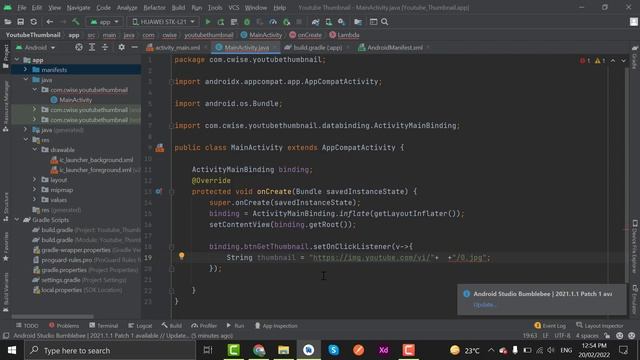Open the Problems tool window
Screen dimensions: 640x360
(64, 326)
